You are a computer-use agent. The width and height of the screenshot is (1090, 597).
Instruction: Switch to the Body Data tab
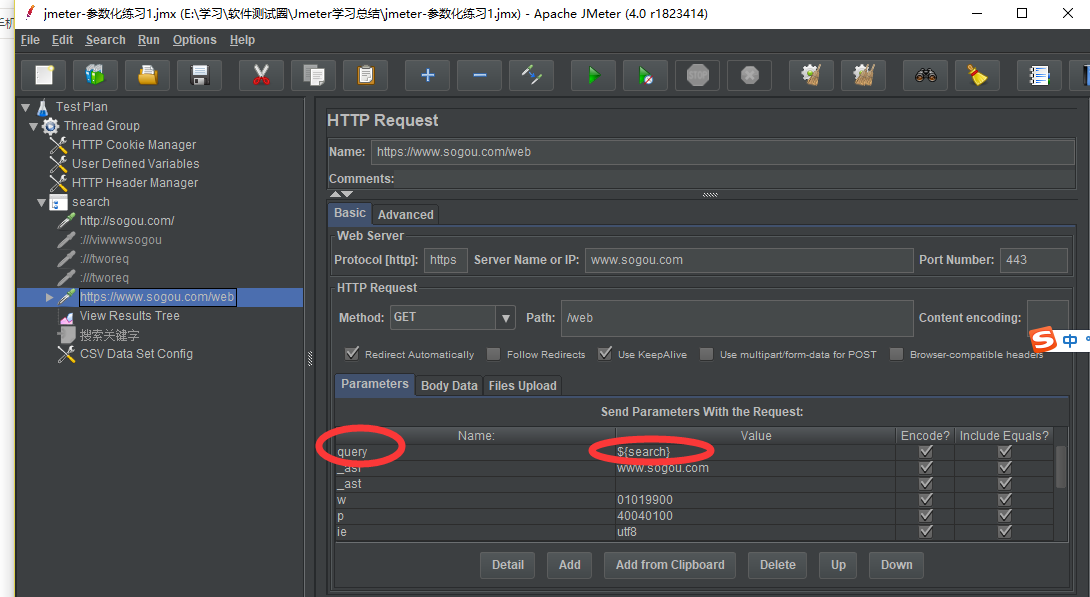pos(449,386)
